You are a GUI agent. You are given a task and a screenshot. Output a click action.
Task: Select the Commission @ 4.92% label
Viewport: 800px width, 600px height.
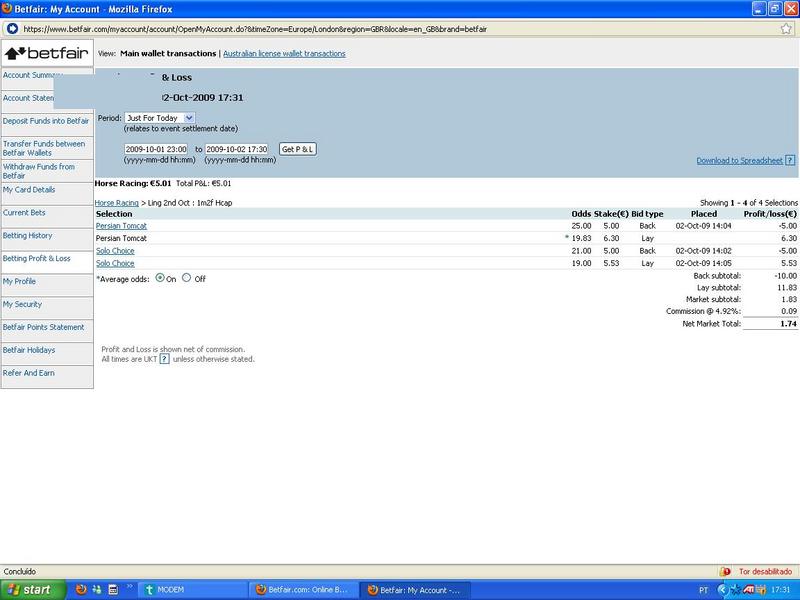coord(703,311)
